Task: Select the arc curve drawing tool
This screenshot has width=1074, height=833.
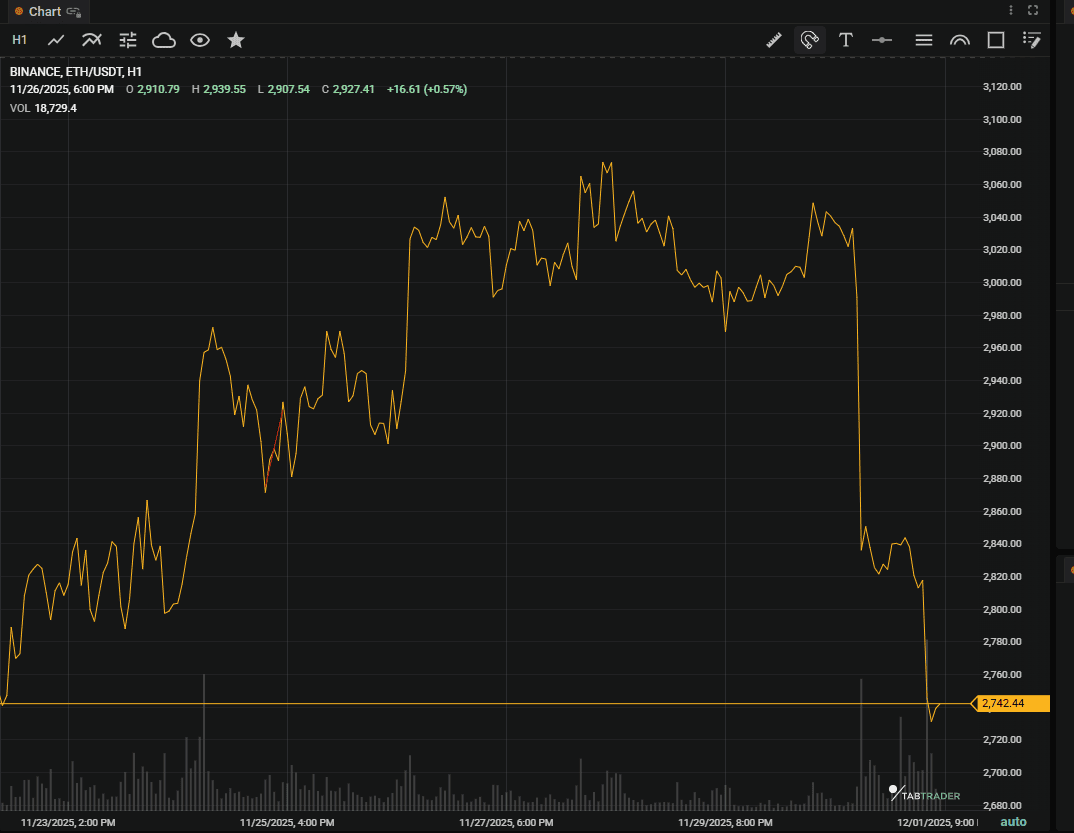Action: click(x=960, y=40)
